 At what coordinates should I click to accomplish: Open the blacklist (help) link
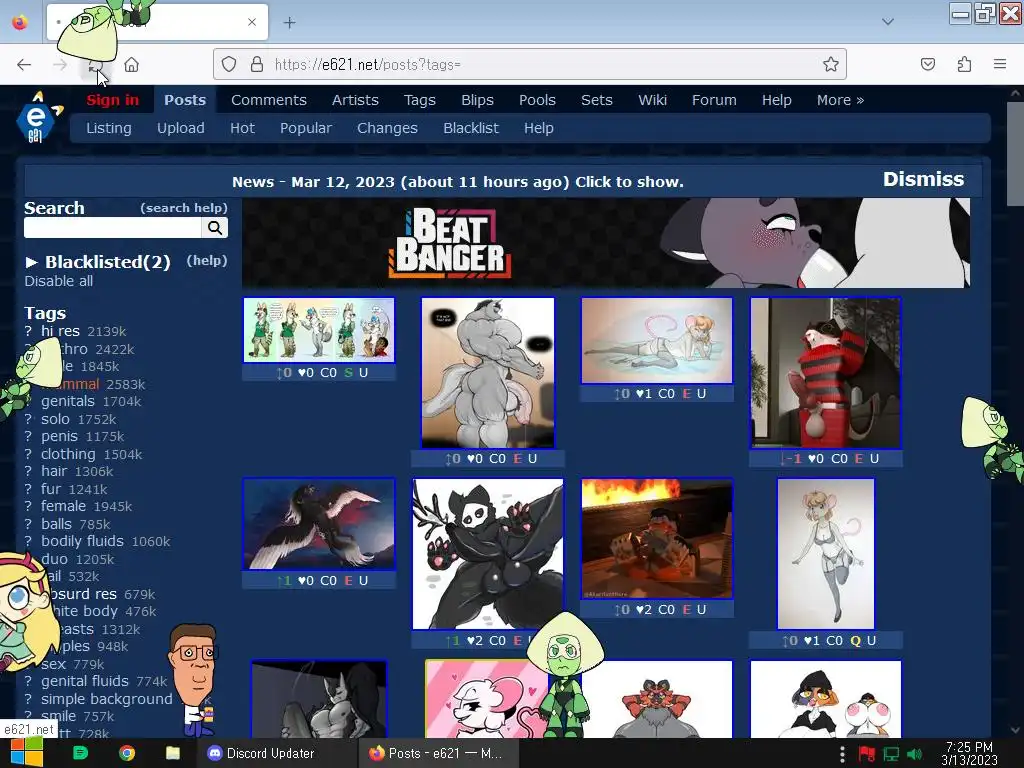click(206, 261)
